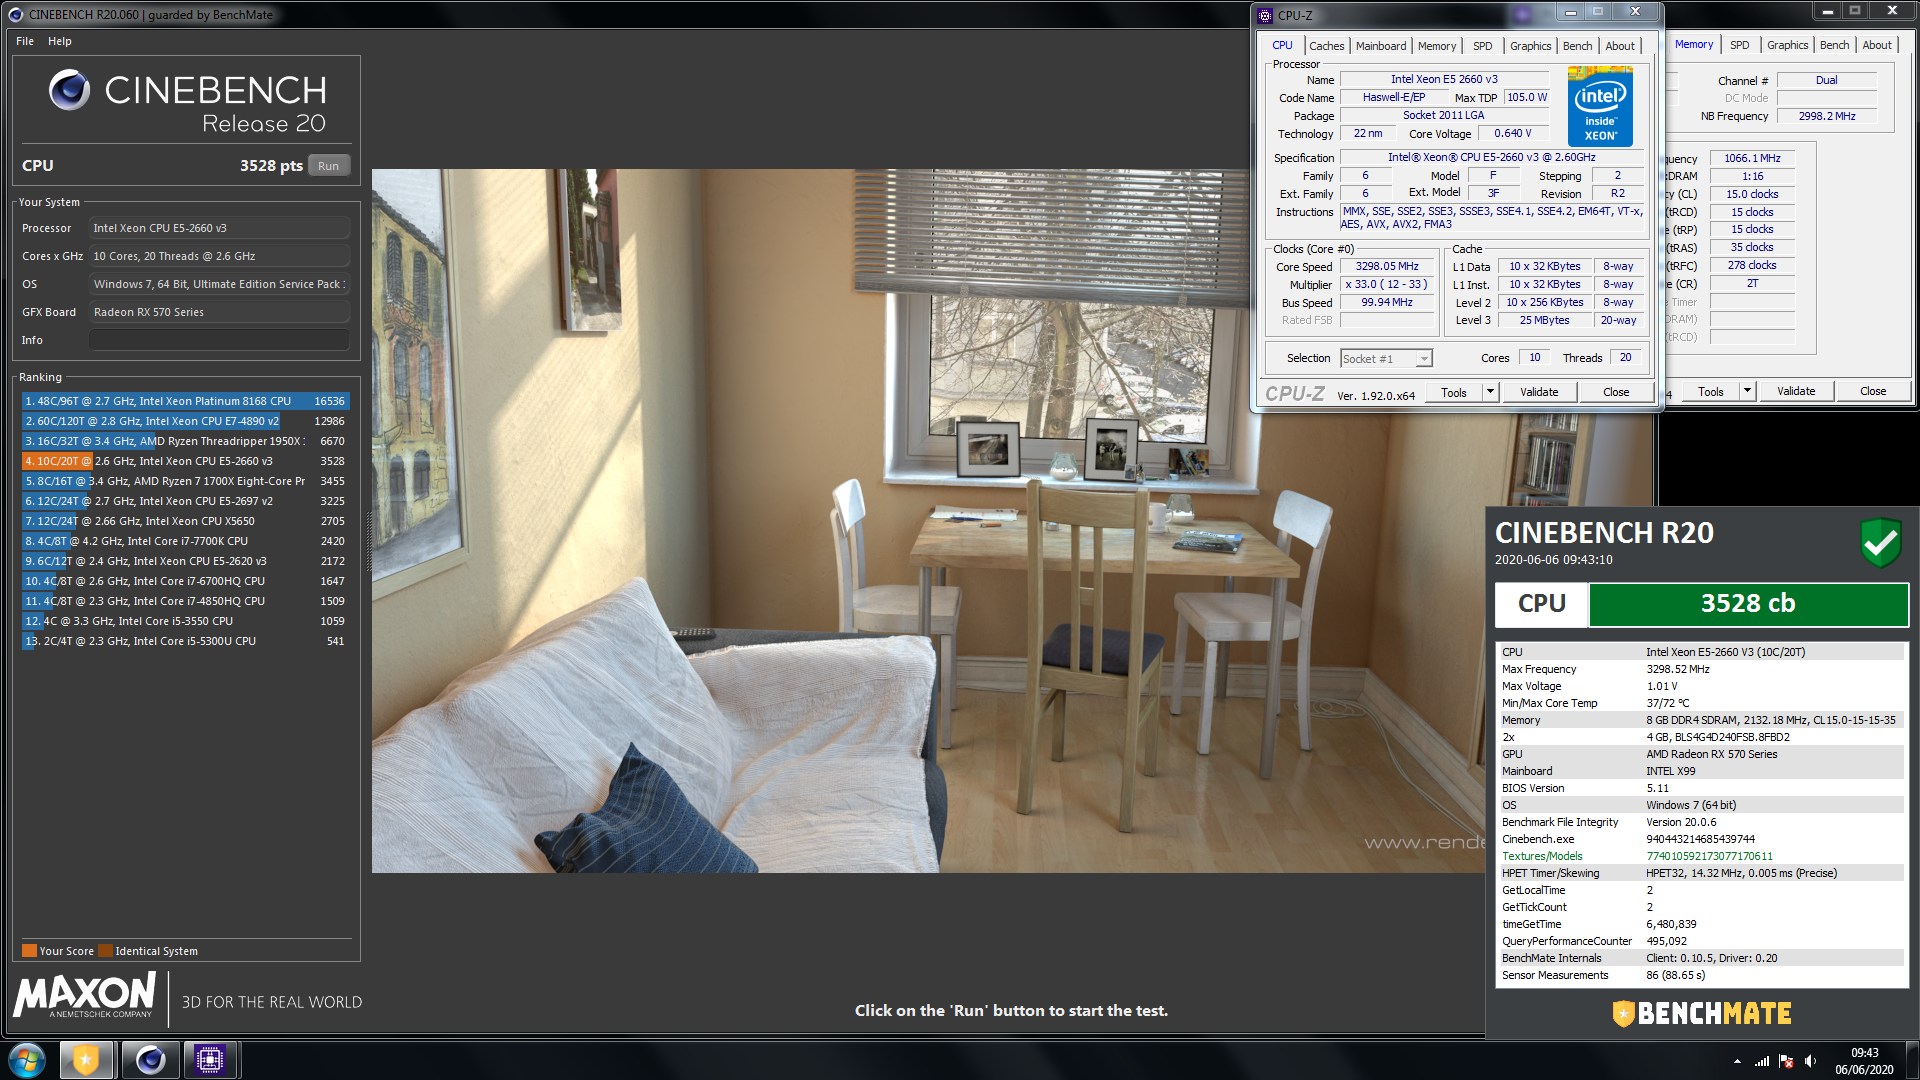The height and width of the screenshot is (1080, 1920).
Task: Show hidden tray icons arrow
Action: coord(1737,1061)
